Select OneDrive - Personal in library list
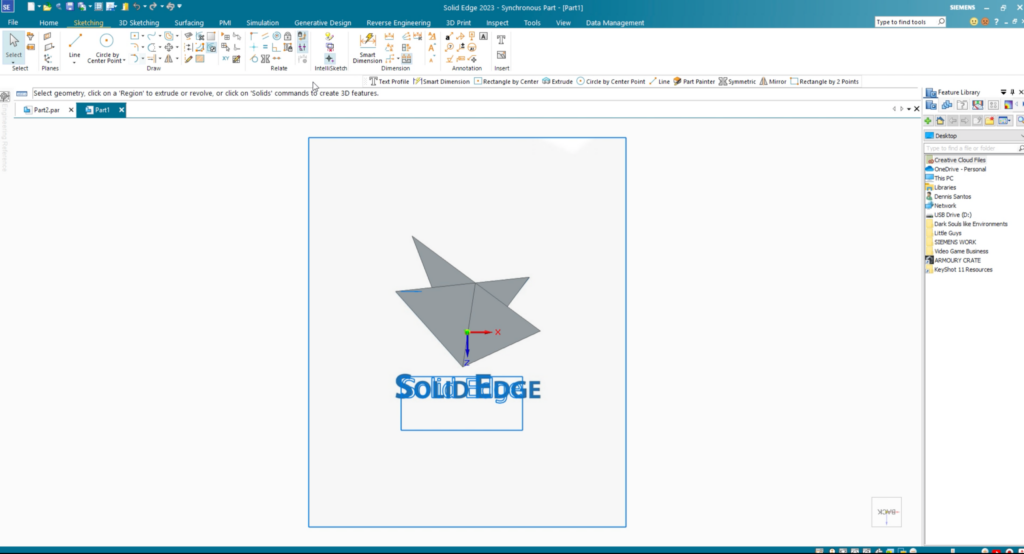1024x554 pixels. (955, 169)
